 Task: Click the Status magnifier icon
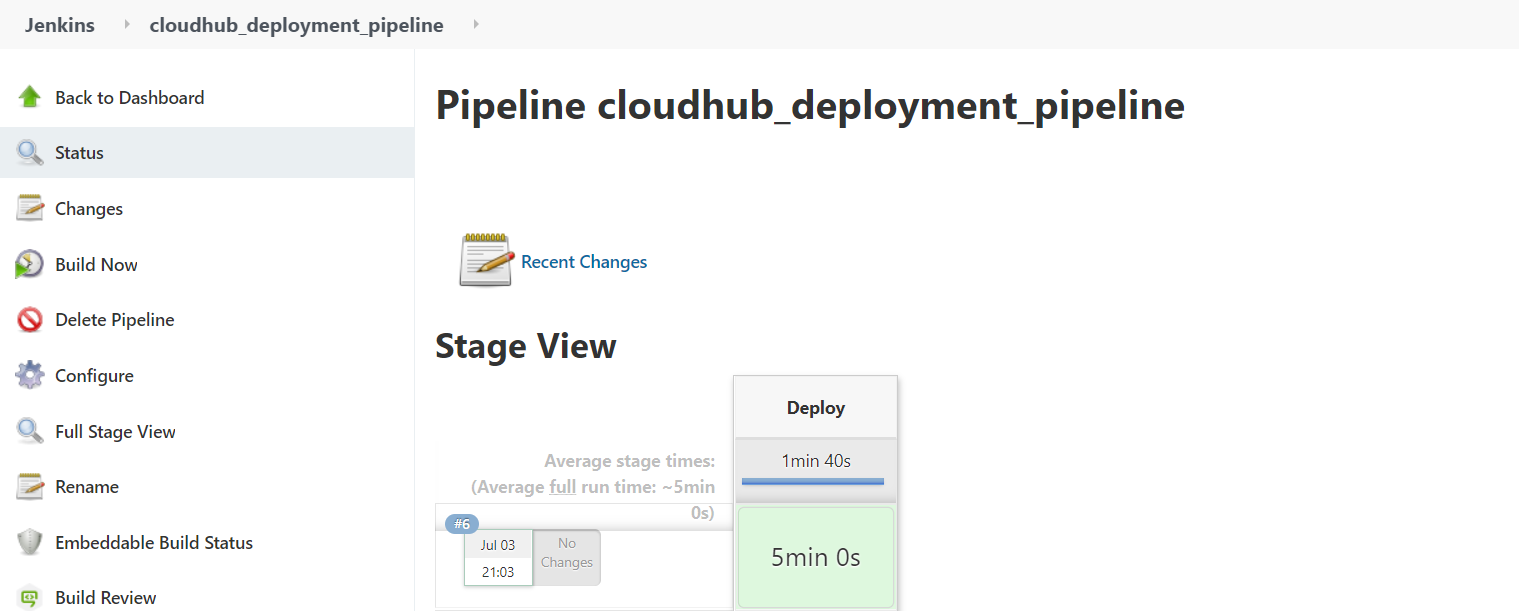pyautogui.click(x=30, y=153)
